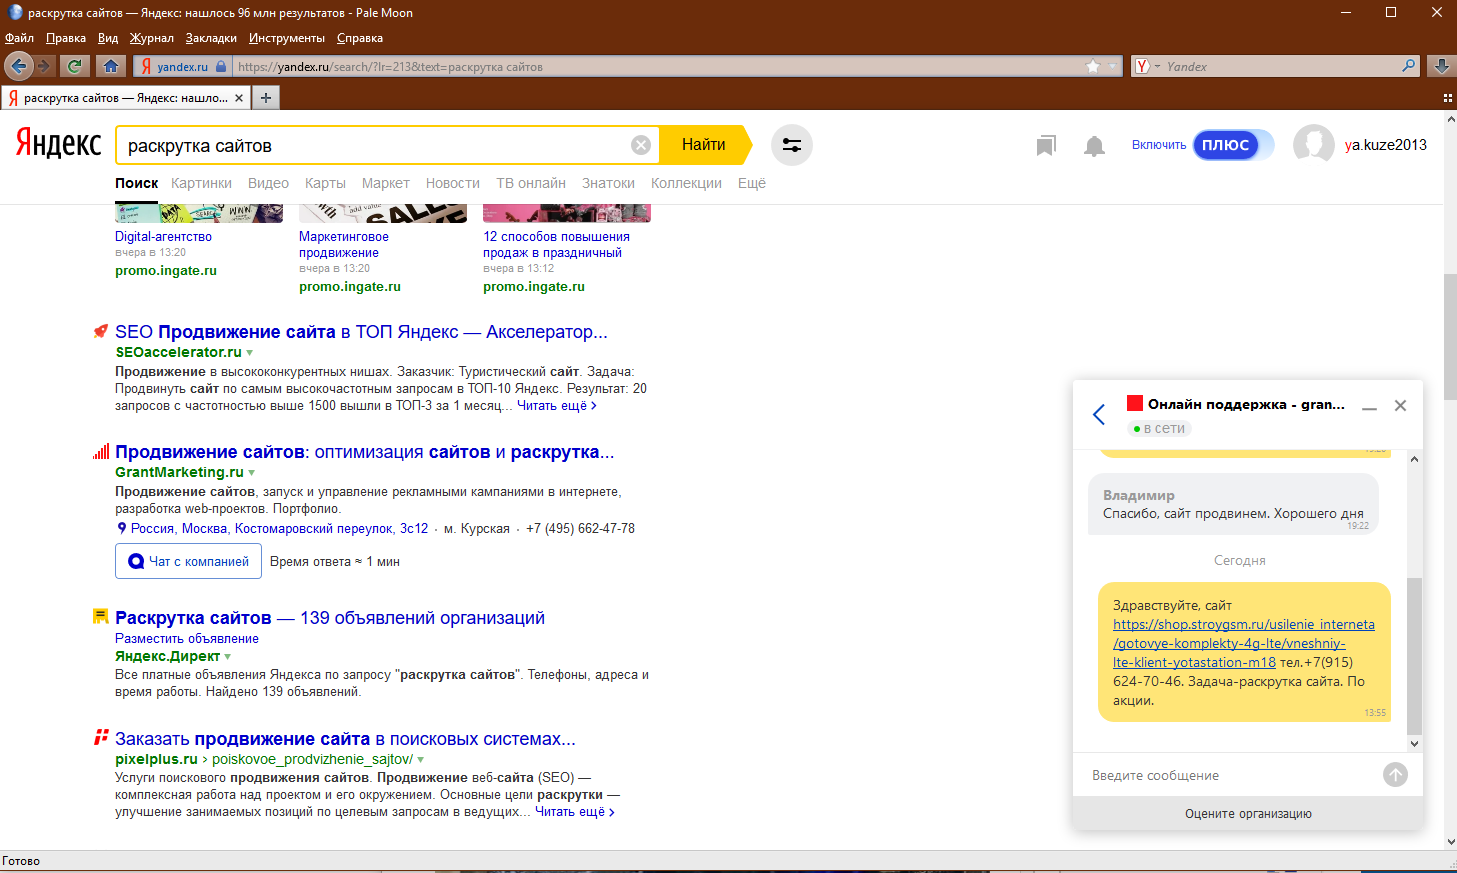
Task: Open the shop.stroygsm.ru link in chat
Action: click(1244, 643)
